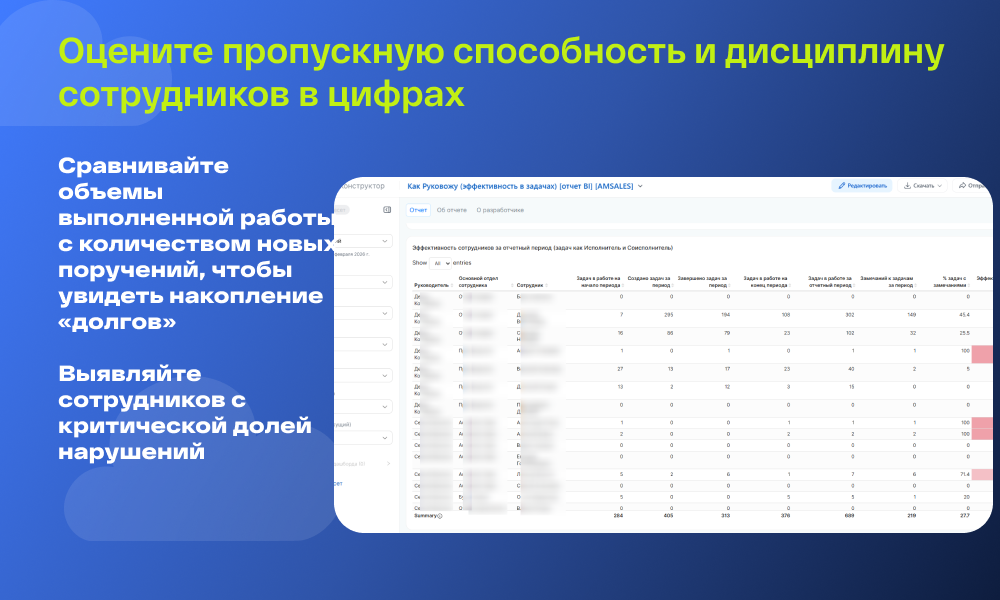The image size is (1000, 600).
Task: Switch to the О разработчике tab
Action: click(x=500, y=210)
